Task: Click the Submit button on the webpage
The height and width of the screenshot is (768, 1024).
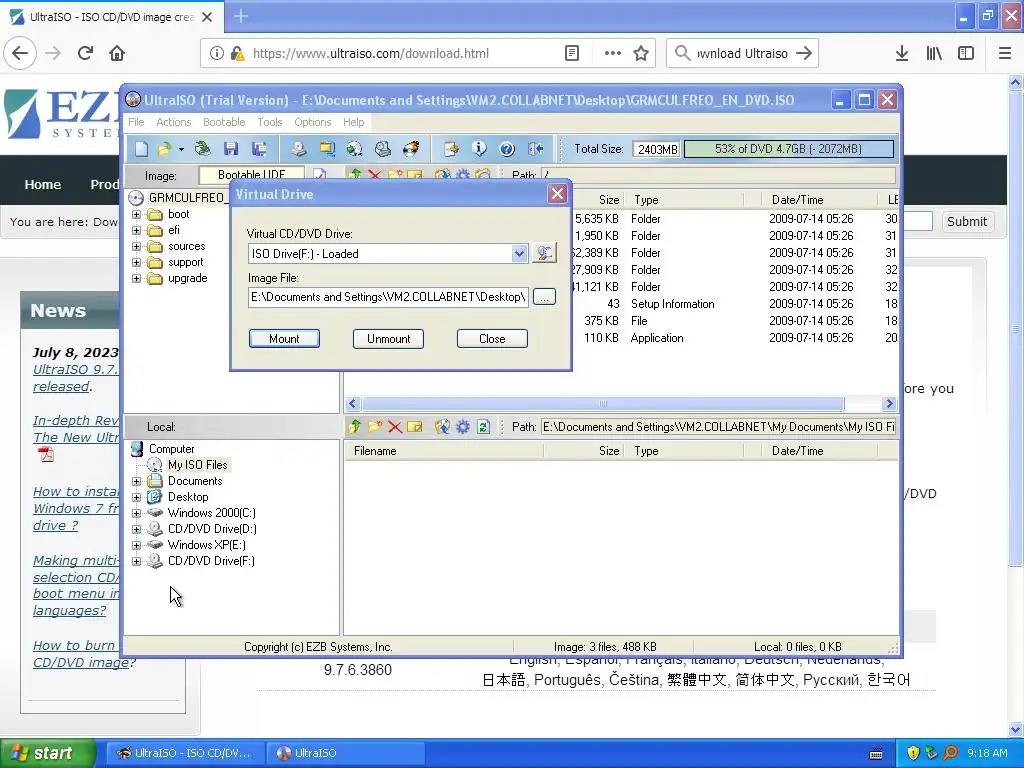Action: [967, 221]
